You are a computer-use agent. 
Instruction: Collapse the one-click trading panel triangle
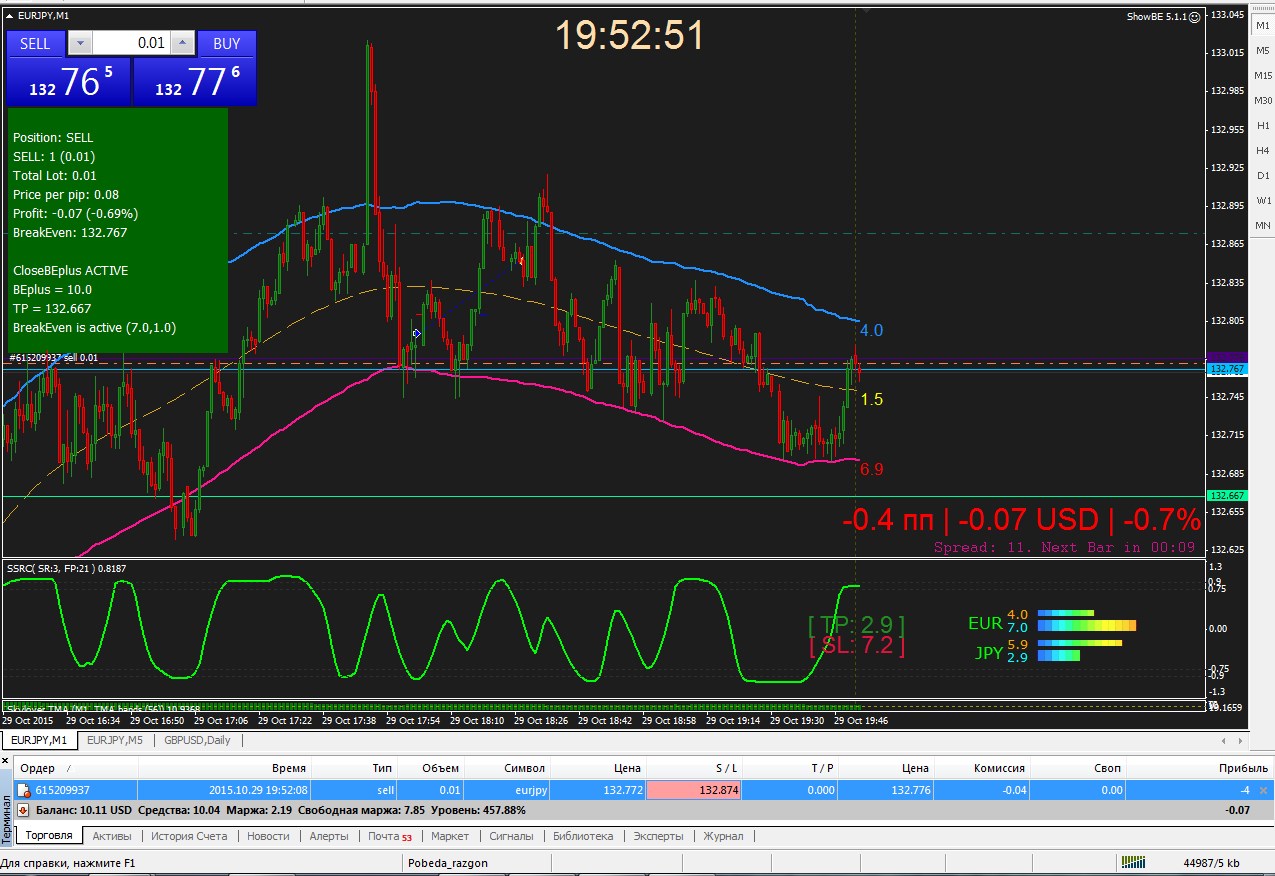click(10, 16)
